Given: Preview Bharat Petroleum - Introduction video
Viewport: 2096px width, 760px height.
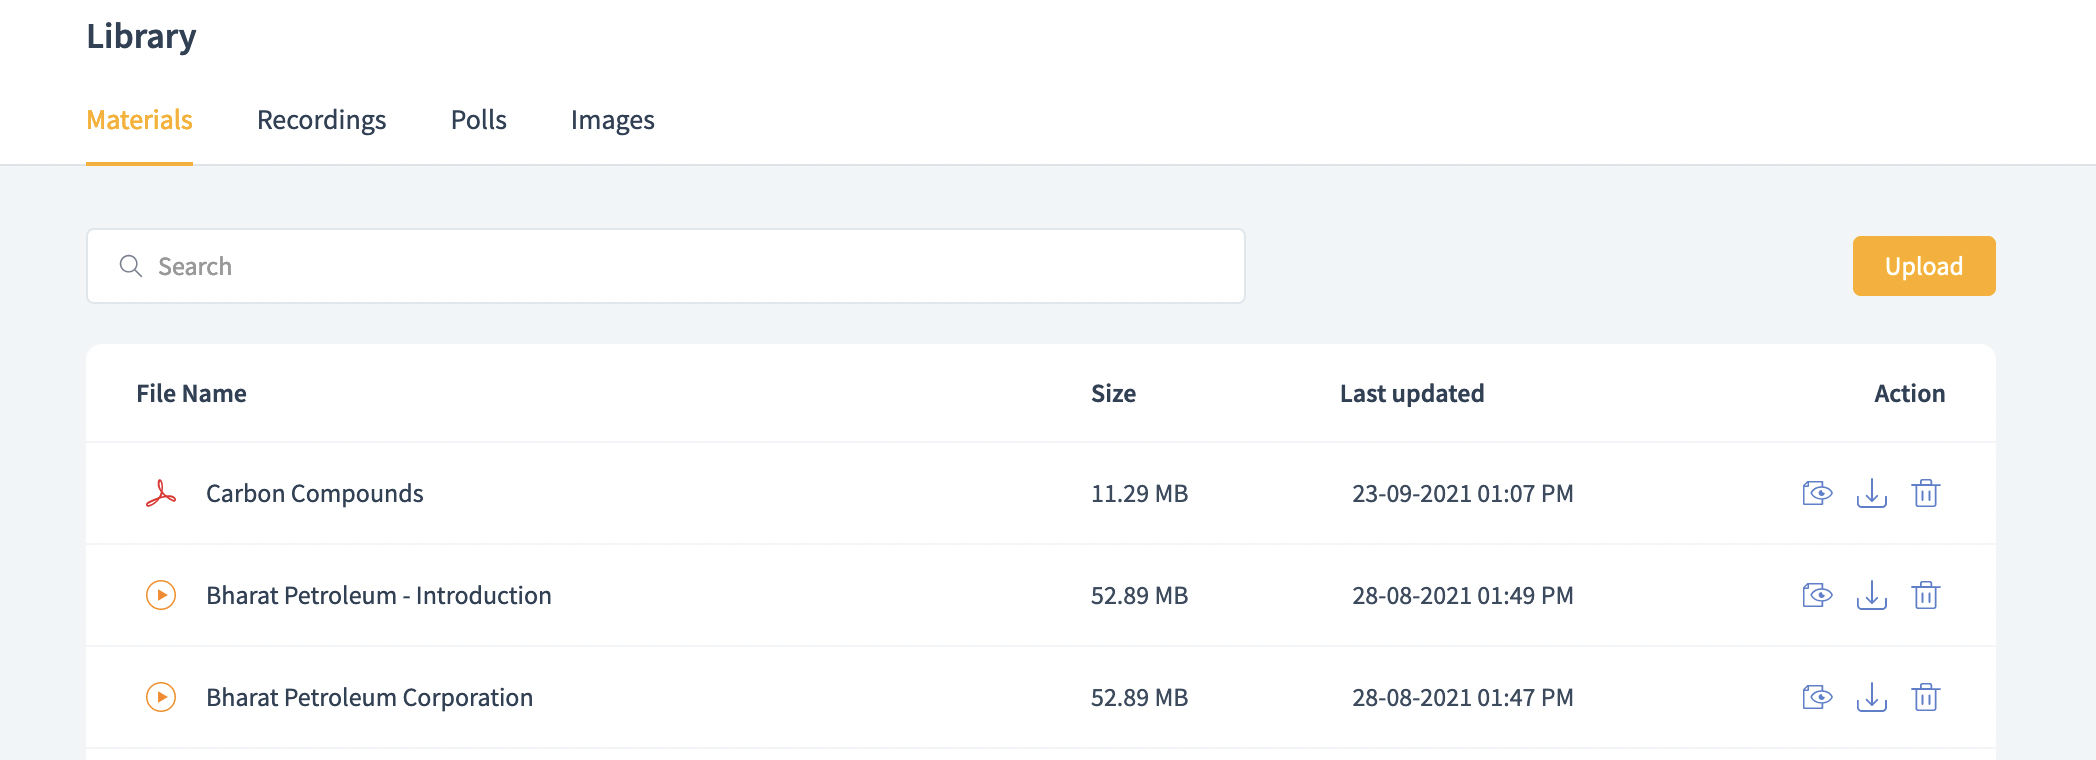Looking at the screenshot, I should [x=1817, y=595].
